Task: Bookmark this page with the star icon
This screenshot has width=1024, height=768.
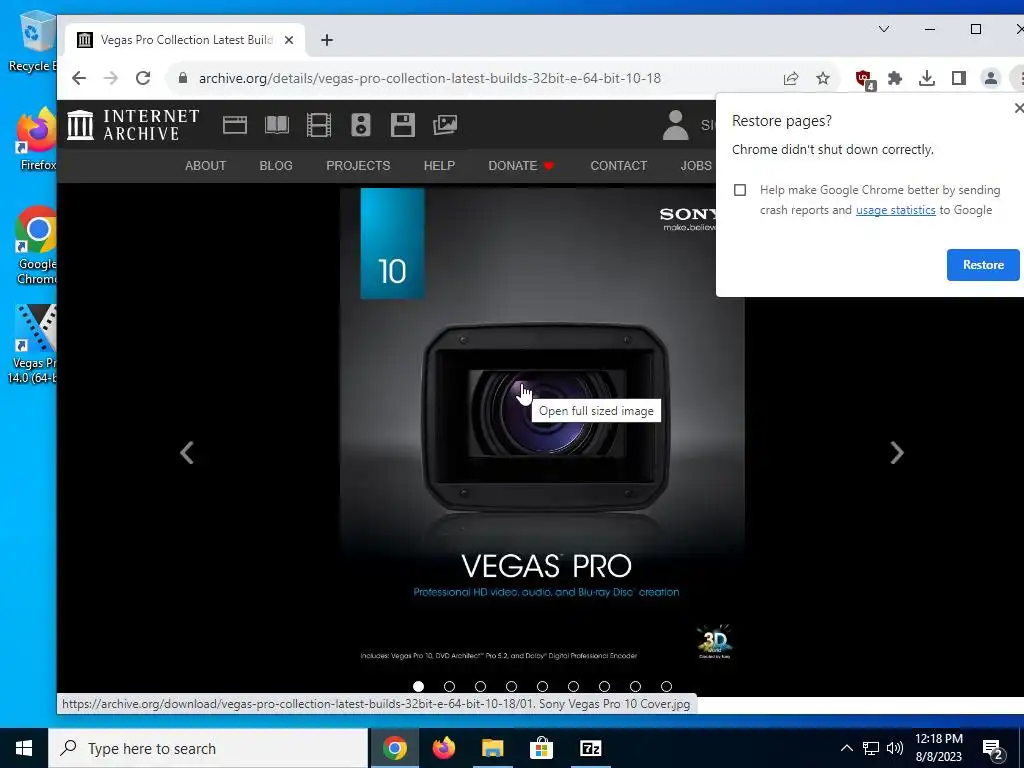Action: click(823, 78)
